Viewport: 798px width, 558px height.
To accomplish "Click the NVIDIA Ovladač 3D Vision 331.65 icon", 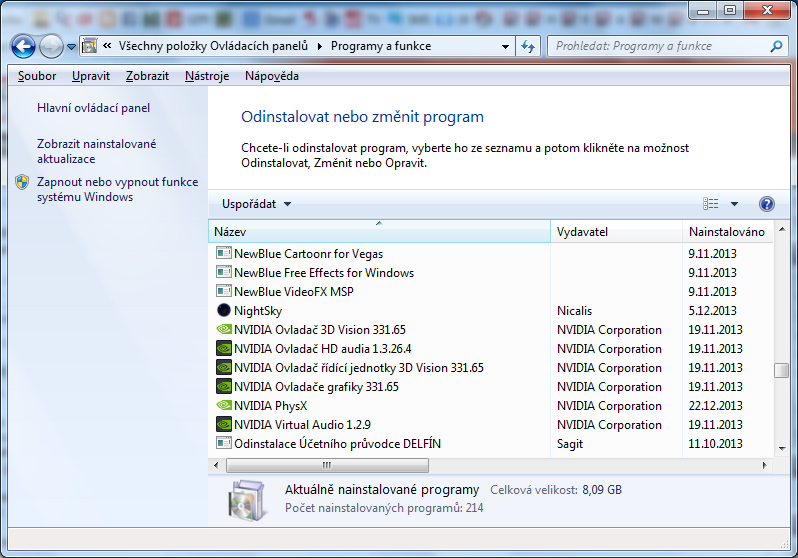I will (x=224, y=329).
